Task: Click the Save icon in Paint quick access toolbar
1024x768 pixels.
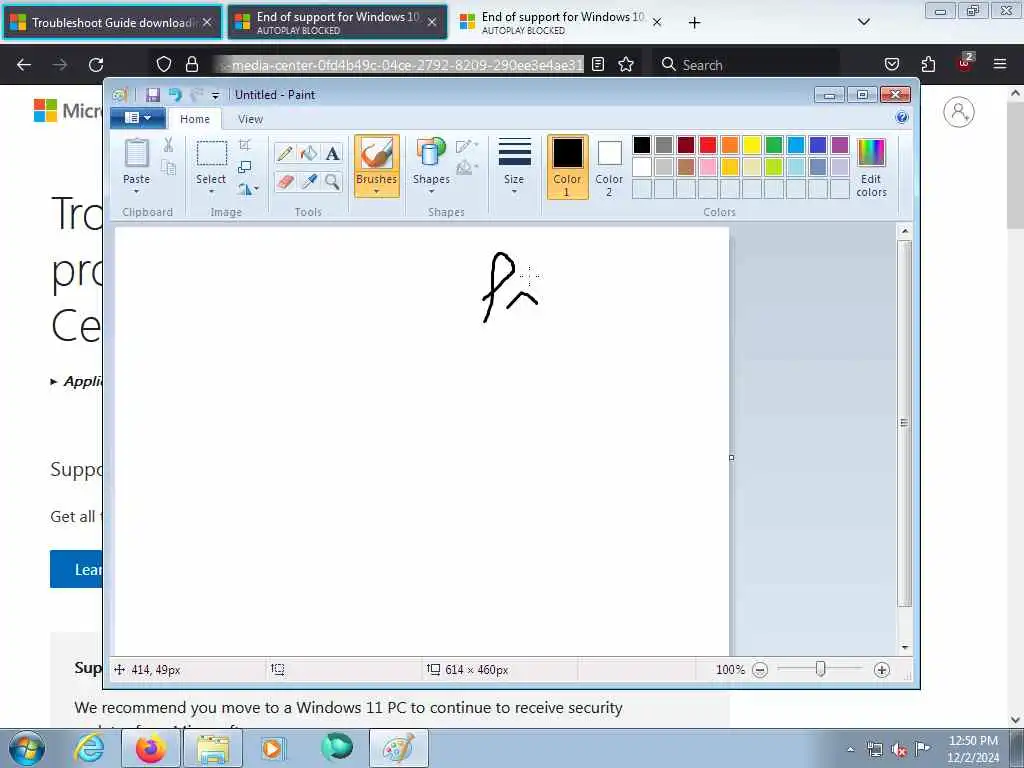Action: [x=152, y=95]
